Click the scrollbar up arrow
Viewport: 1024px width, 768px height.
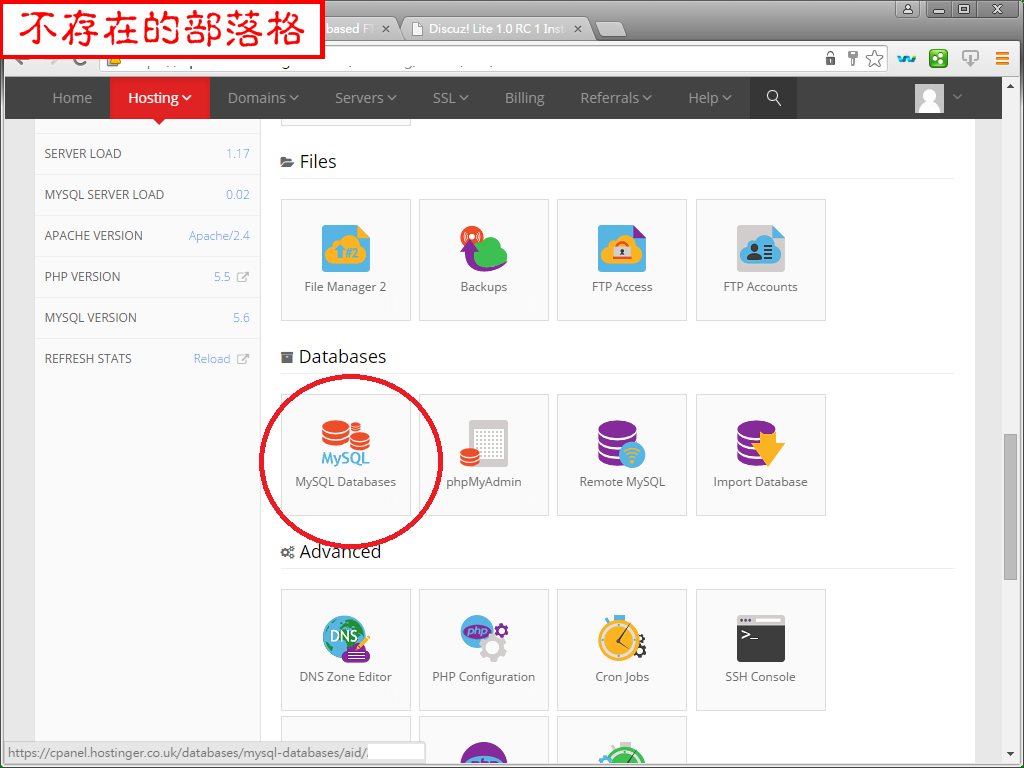pos(1010,86)
